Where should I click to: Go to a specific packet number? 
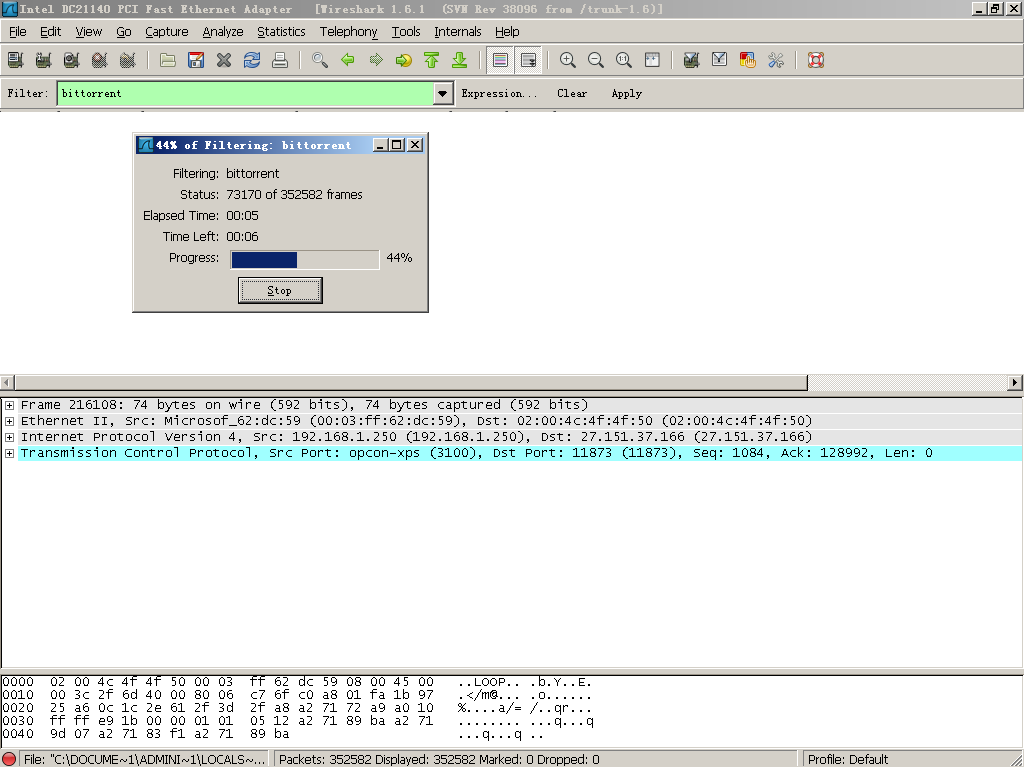(x=404, y=60)
